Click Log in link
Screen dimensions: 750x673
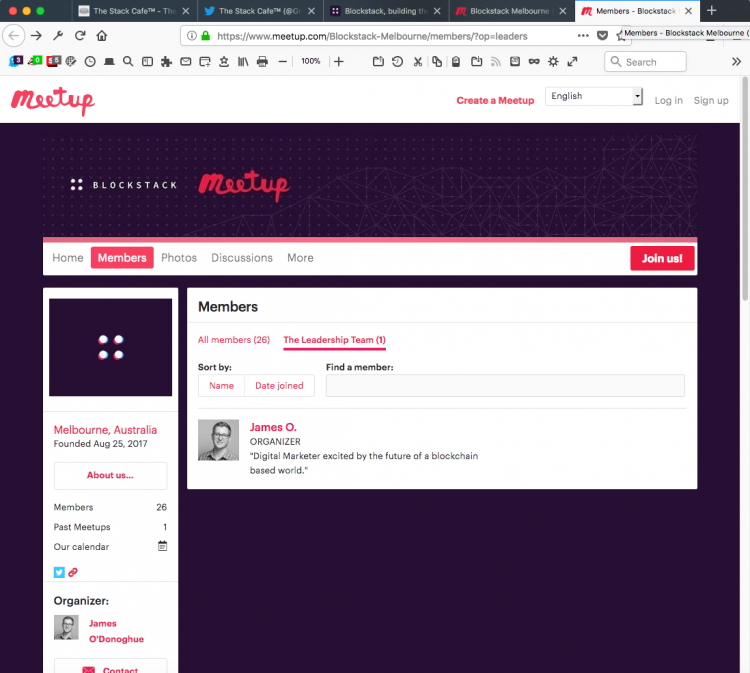tap(668, 100)
